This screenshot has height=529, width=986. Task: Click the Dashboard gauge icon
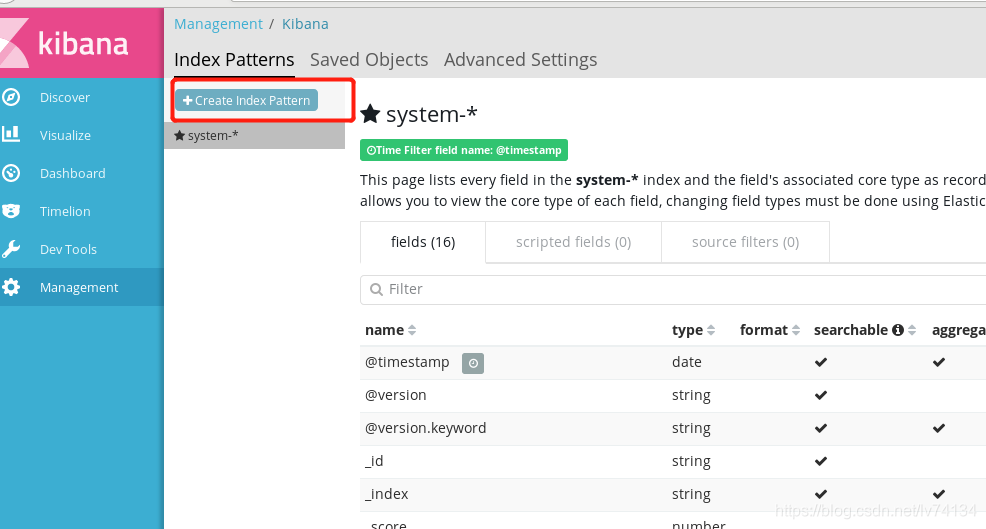[11, 173]
